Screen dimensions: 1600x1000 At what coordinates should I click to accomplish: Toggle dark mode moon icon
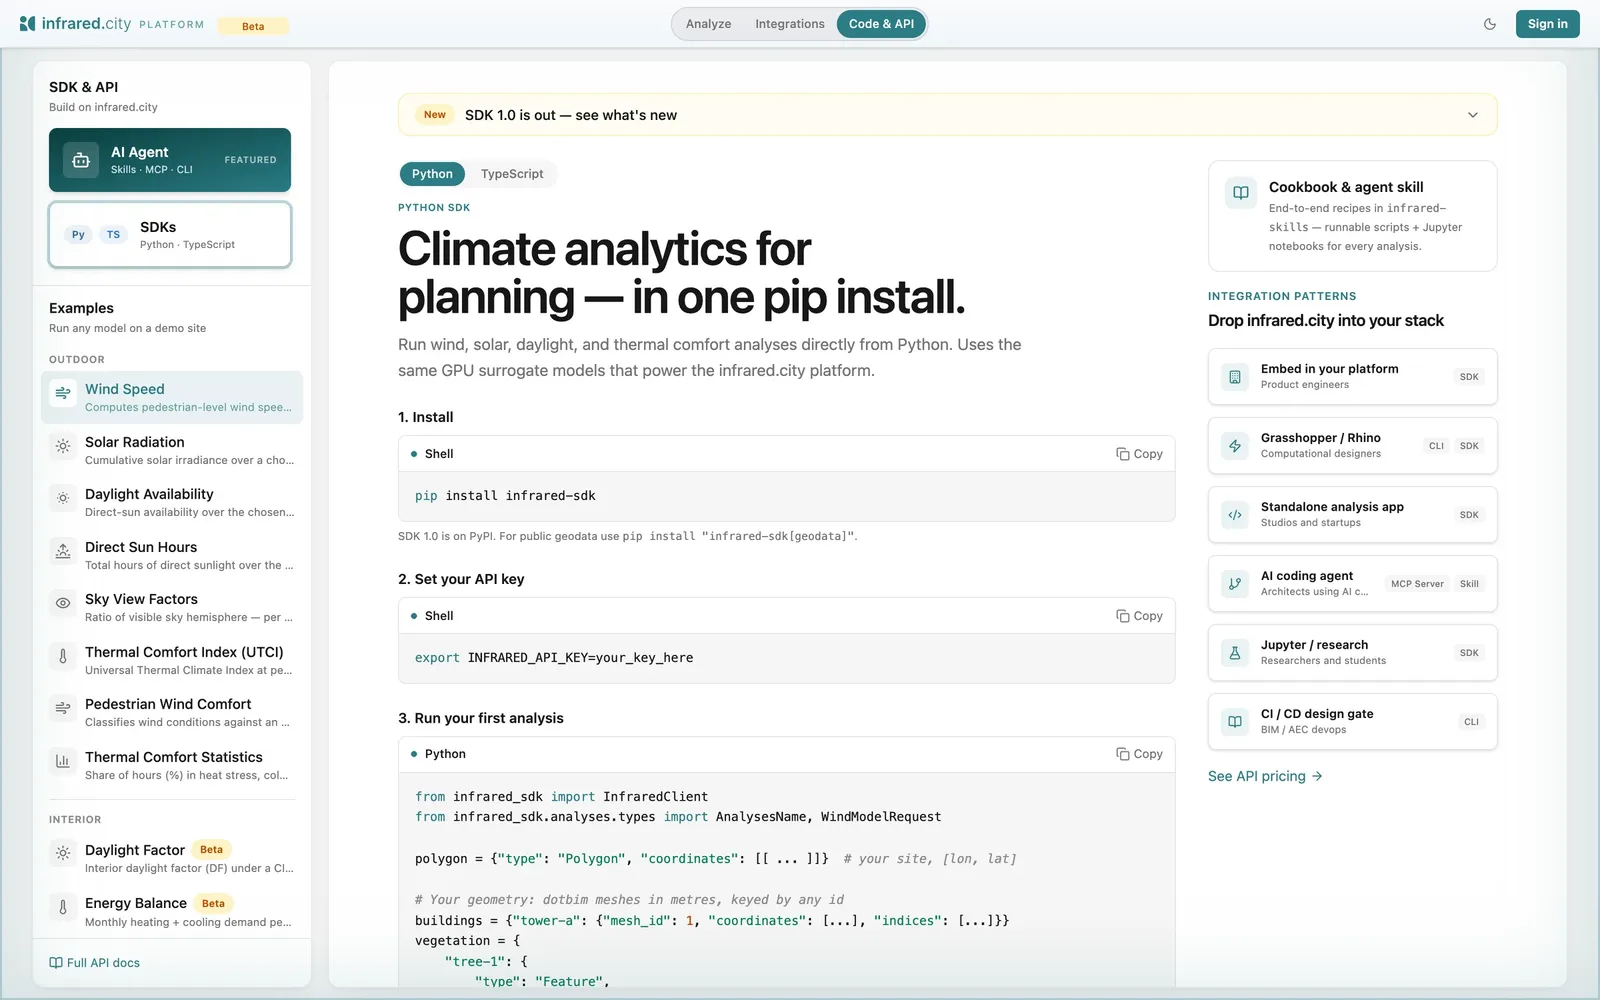tap(1490, 24)
